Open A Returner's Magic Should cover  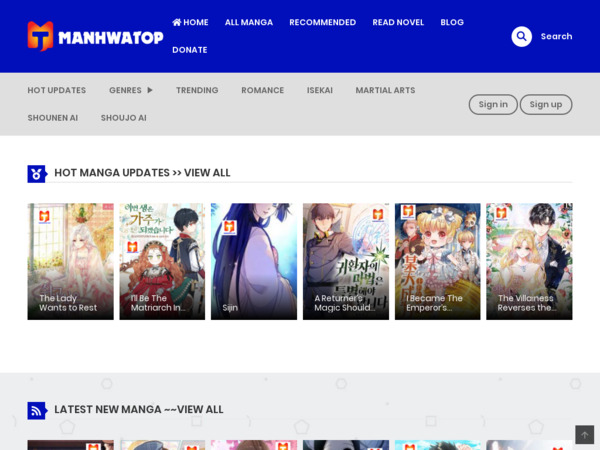346,261
